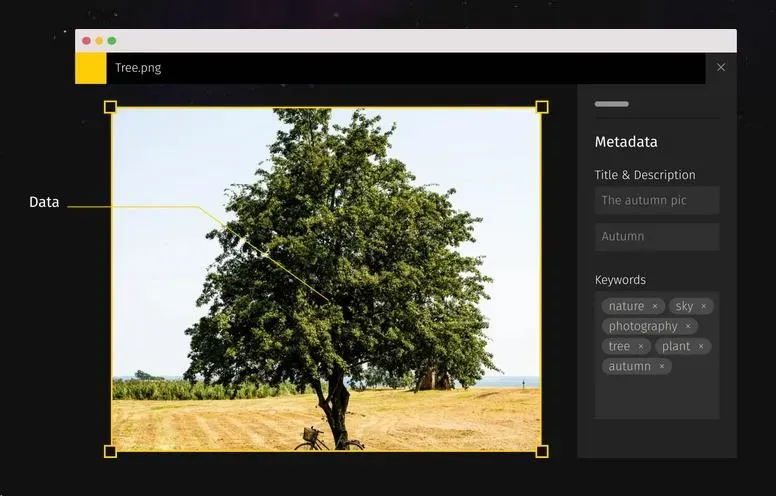Select the 'nature' keyword chip

(x=633, y=306)
